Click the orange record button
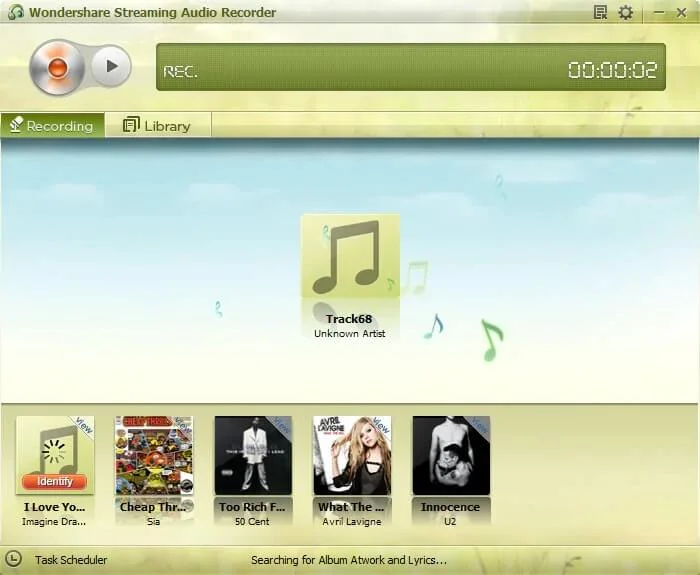 tap(57, 67)
